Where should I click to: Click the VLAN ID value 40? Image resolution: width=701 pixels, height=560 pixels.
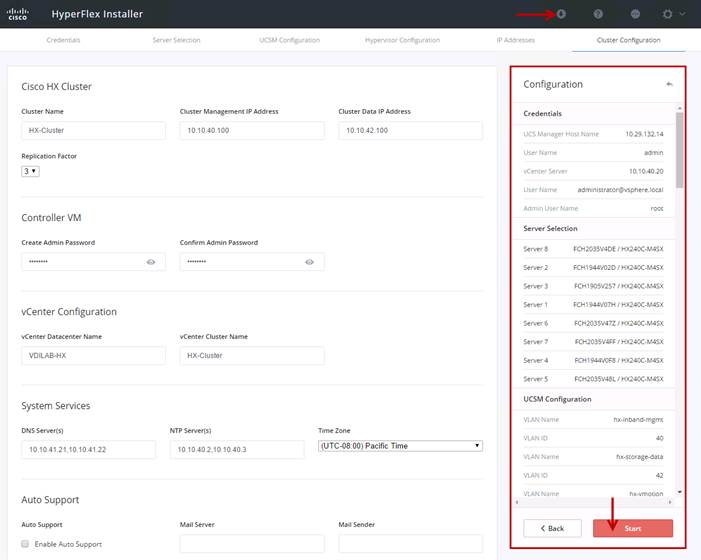coord(659,438)
